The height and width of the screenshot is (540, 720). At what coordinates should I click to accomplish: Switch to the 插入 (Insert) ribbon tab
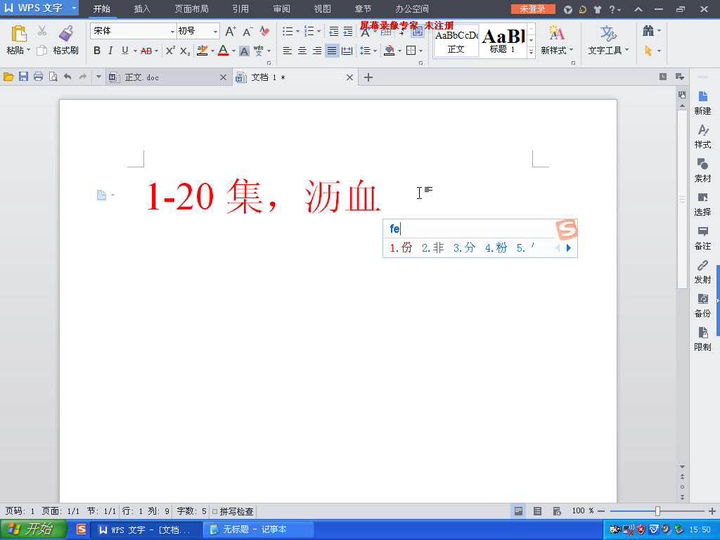[x=142, y=8]
